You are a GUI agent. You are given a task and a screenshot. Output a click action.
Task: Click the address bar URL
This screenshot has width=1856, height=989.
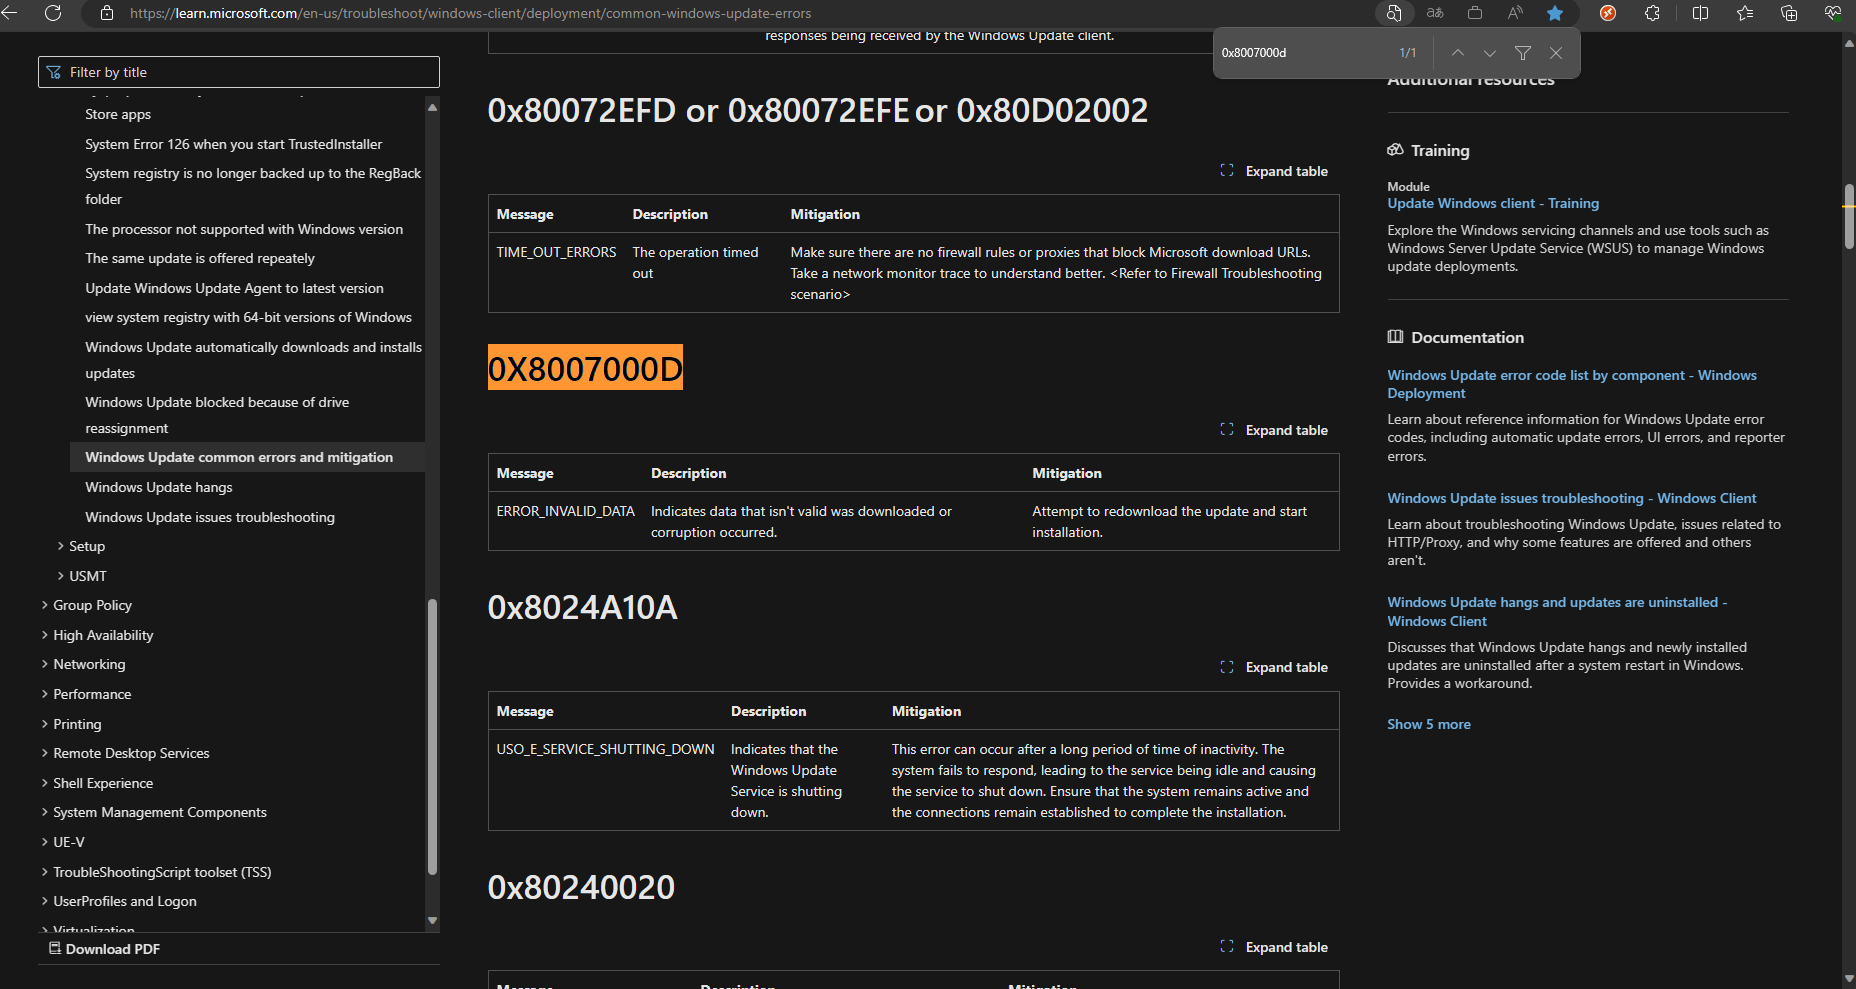(x=470, y=13)
